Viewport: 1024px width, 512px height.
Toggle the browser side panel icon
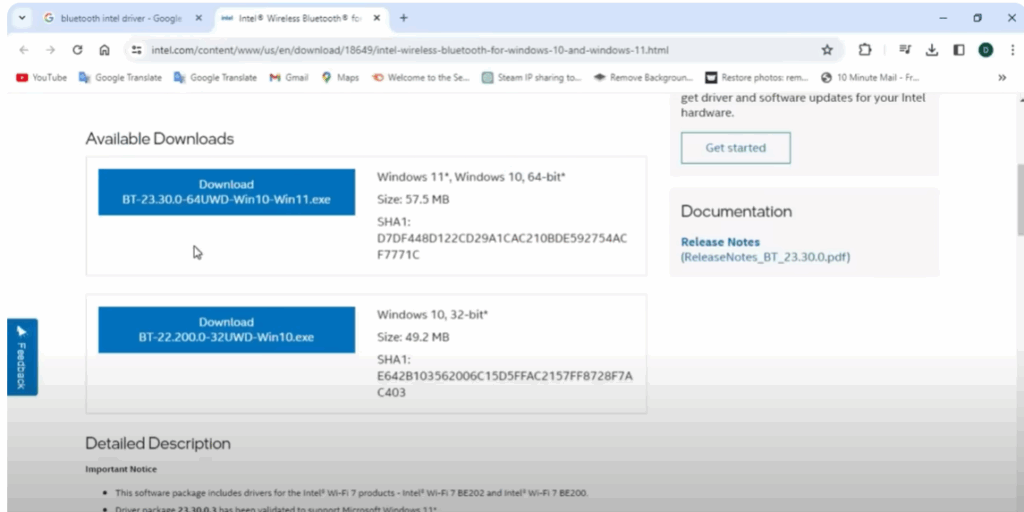[x=958, y=50]
